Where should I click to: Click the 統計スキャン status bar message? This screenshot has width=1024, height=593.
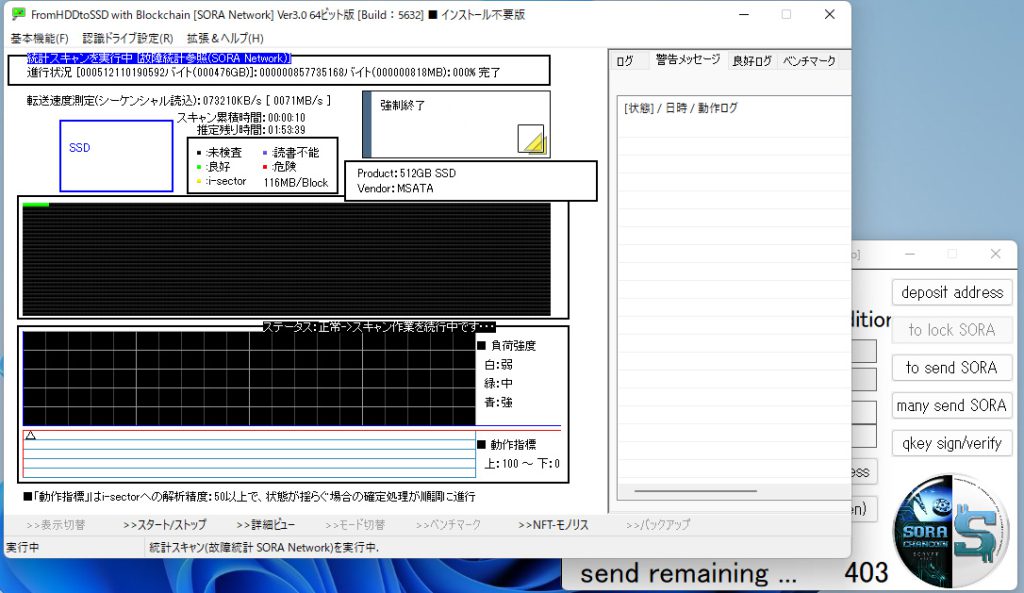[x=264, y=547]
